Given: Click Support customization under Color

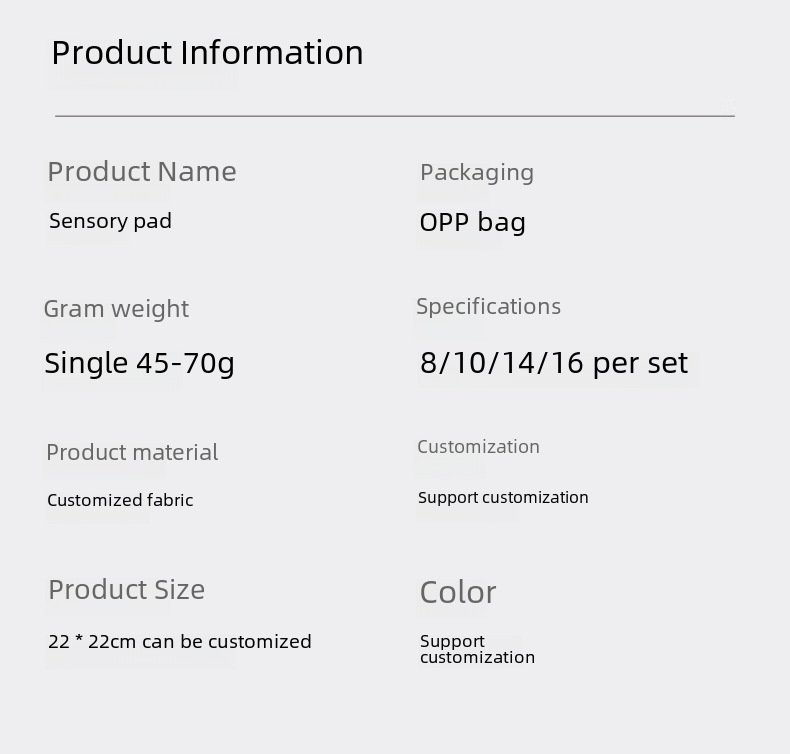Looking at the screenshot, I should pos(476,649).
